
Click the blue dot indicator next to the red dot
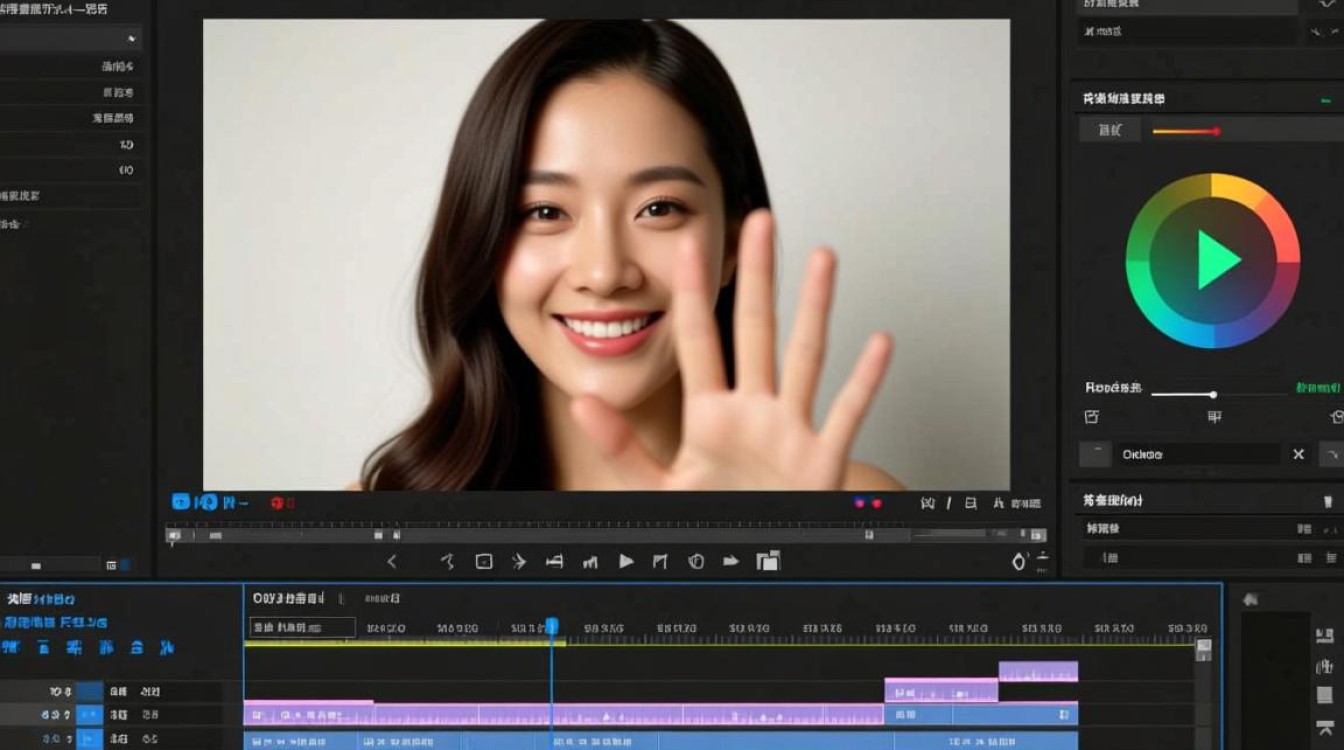[x=859, y=503]
